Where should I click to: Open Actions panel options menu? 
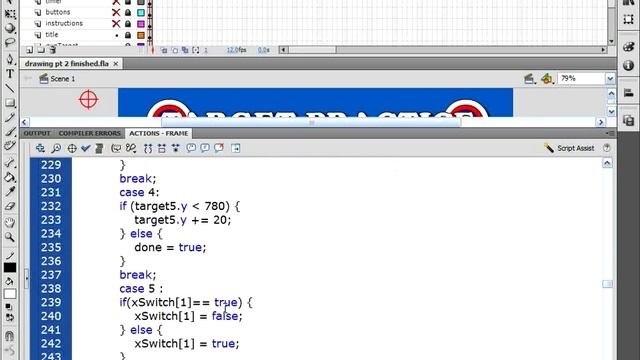pyautogui.click(x=610, y=133)
